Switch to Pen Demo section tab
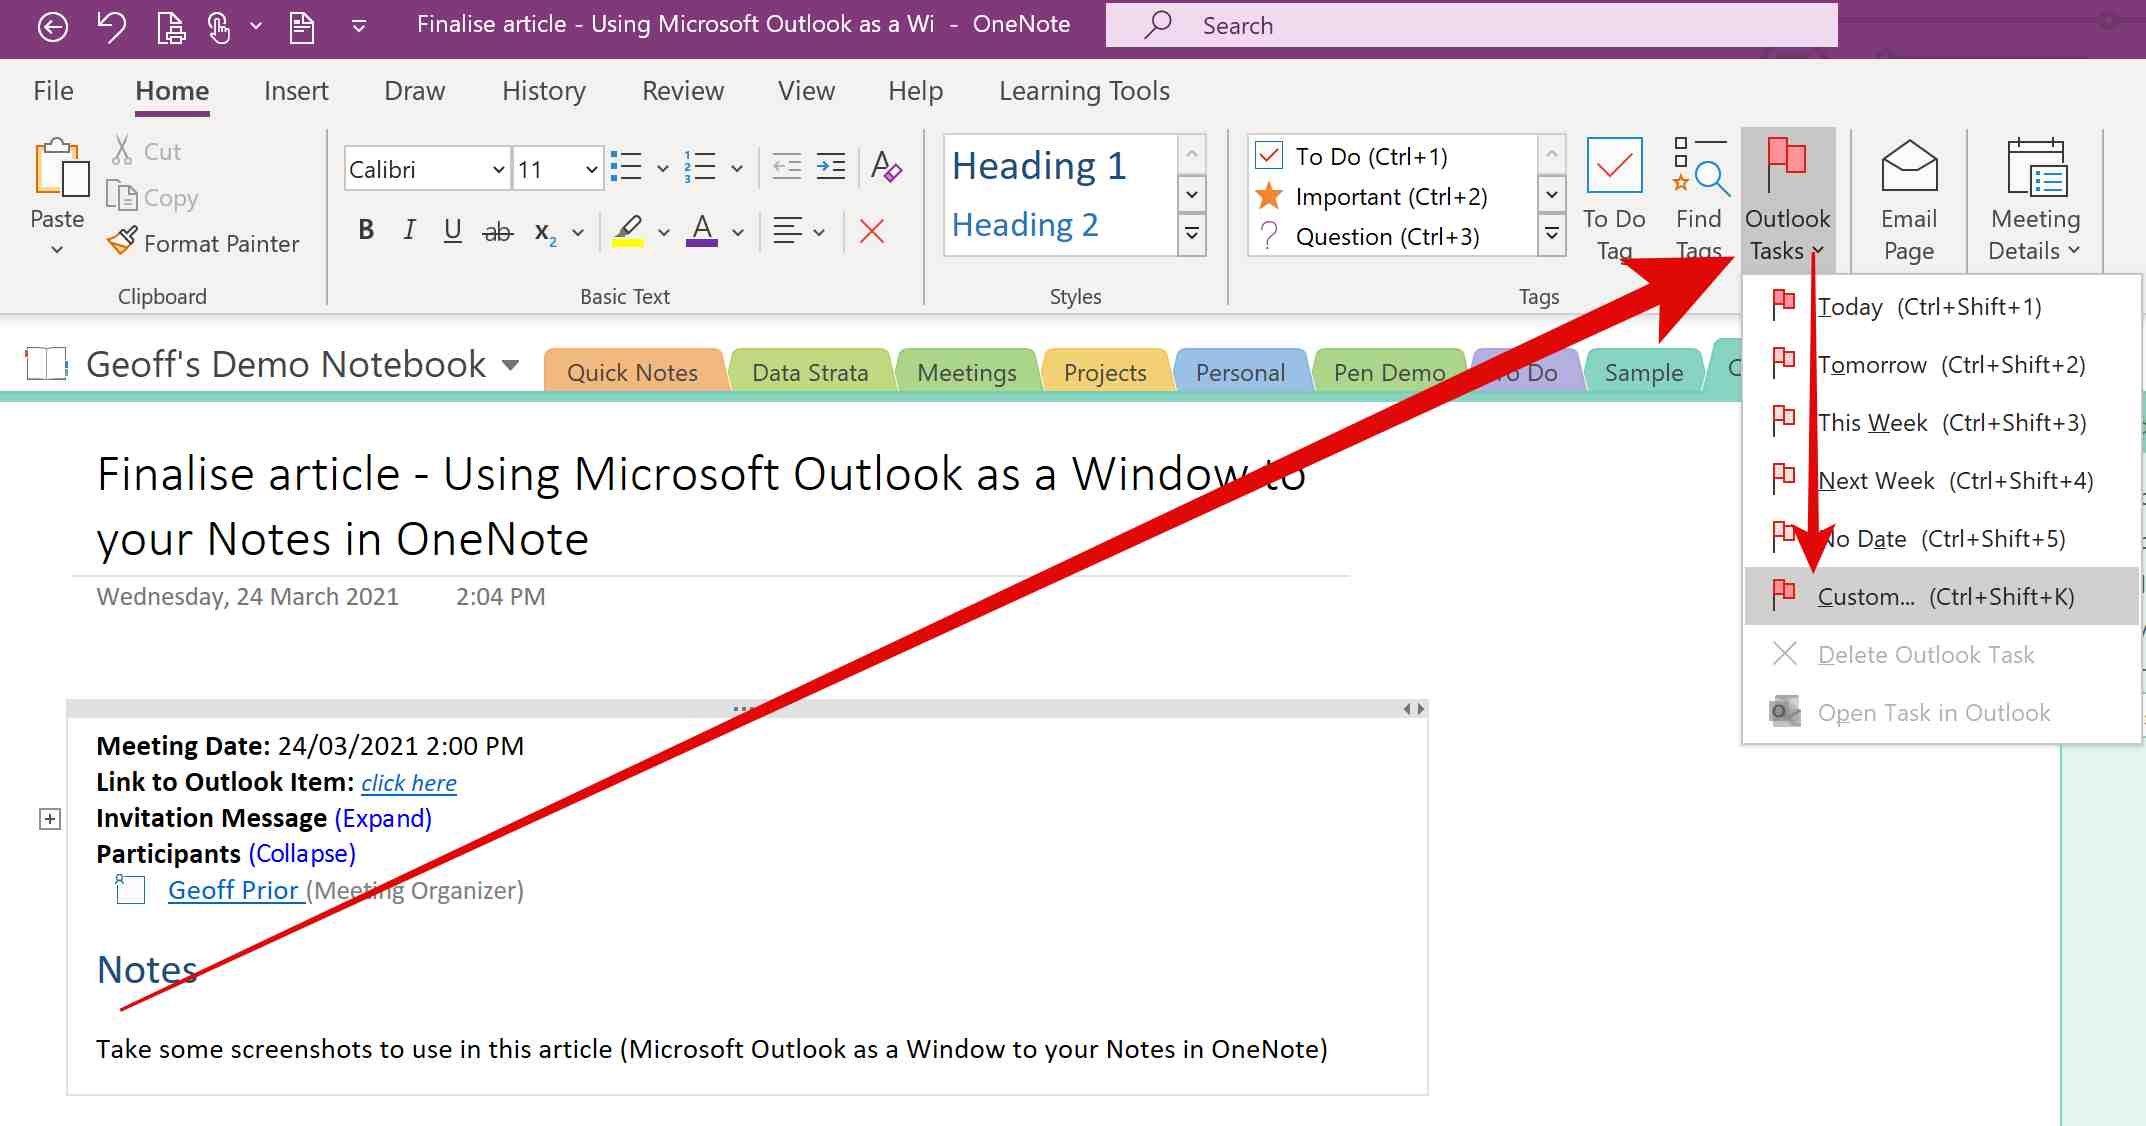Screen dimensions: 2146x1126 [1389, 372]
